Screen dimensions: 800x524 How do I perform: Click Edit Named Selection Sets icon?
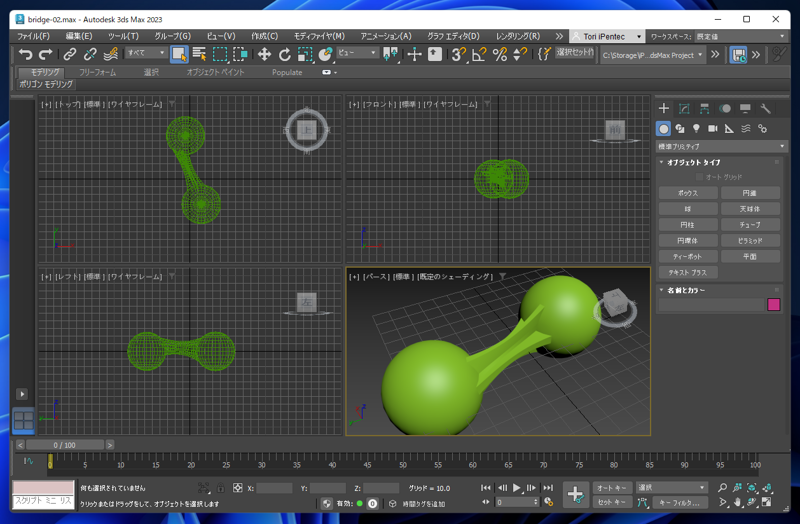[544, 54]
